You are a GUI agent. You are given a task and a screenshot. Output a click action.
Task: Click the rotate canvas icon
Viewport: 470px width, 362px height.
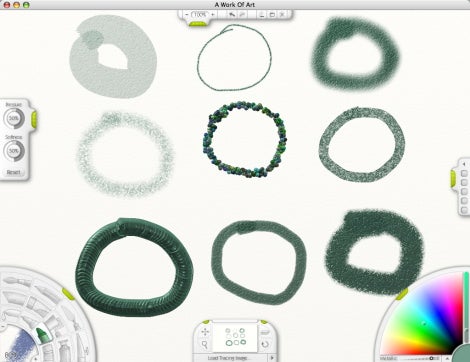265,344
